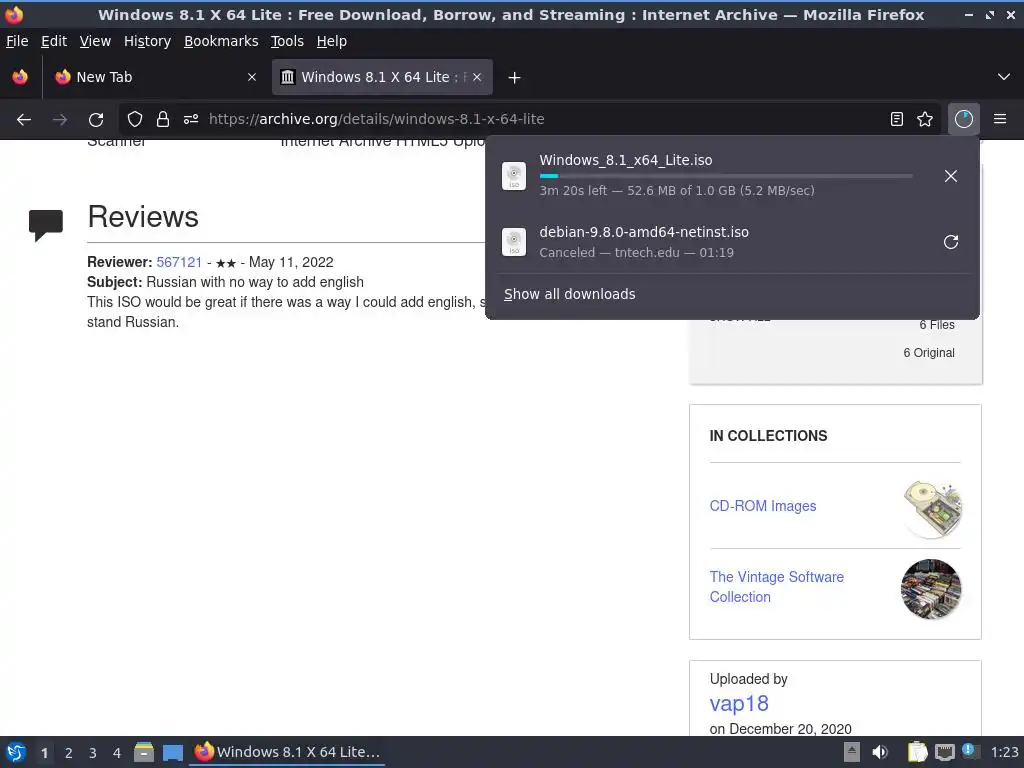Reload the current page
Screen dimensions: 1024x768
(96, 119)
